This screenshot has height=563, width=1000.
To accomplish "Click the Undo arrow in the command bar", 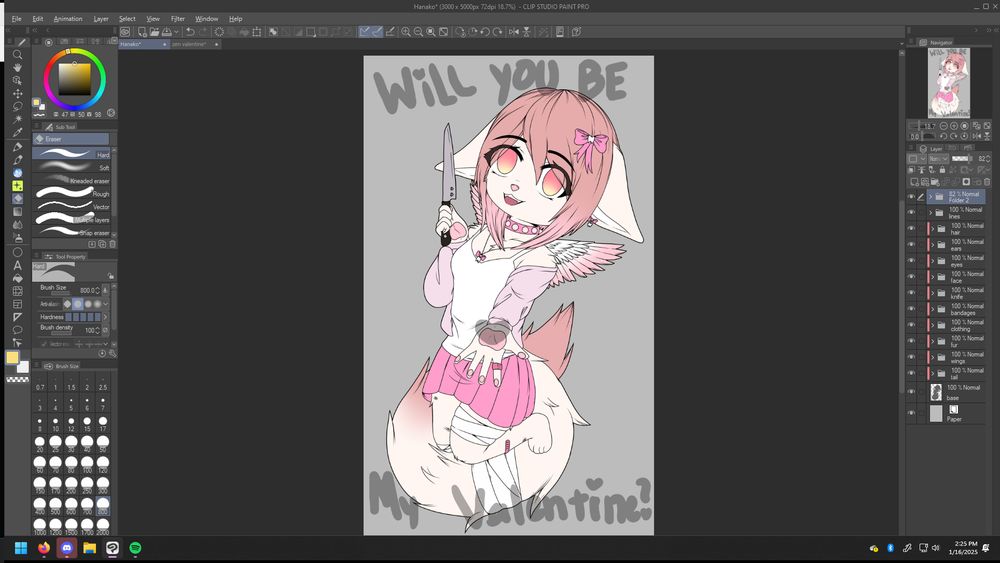I will (x=190, y=32).
